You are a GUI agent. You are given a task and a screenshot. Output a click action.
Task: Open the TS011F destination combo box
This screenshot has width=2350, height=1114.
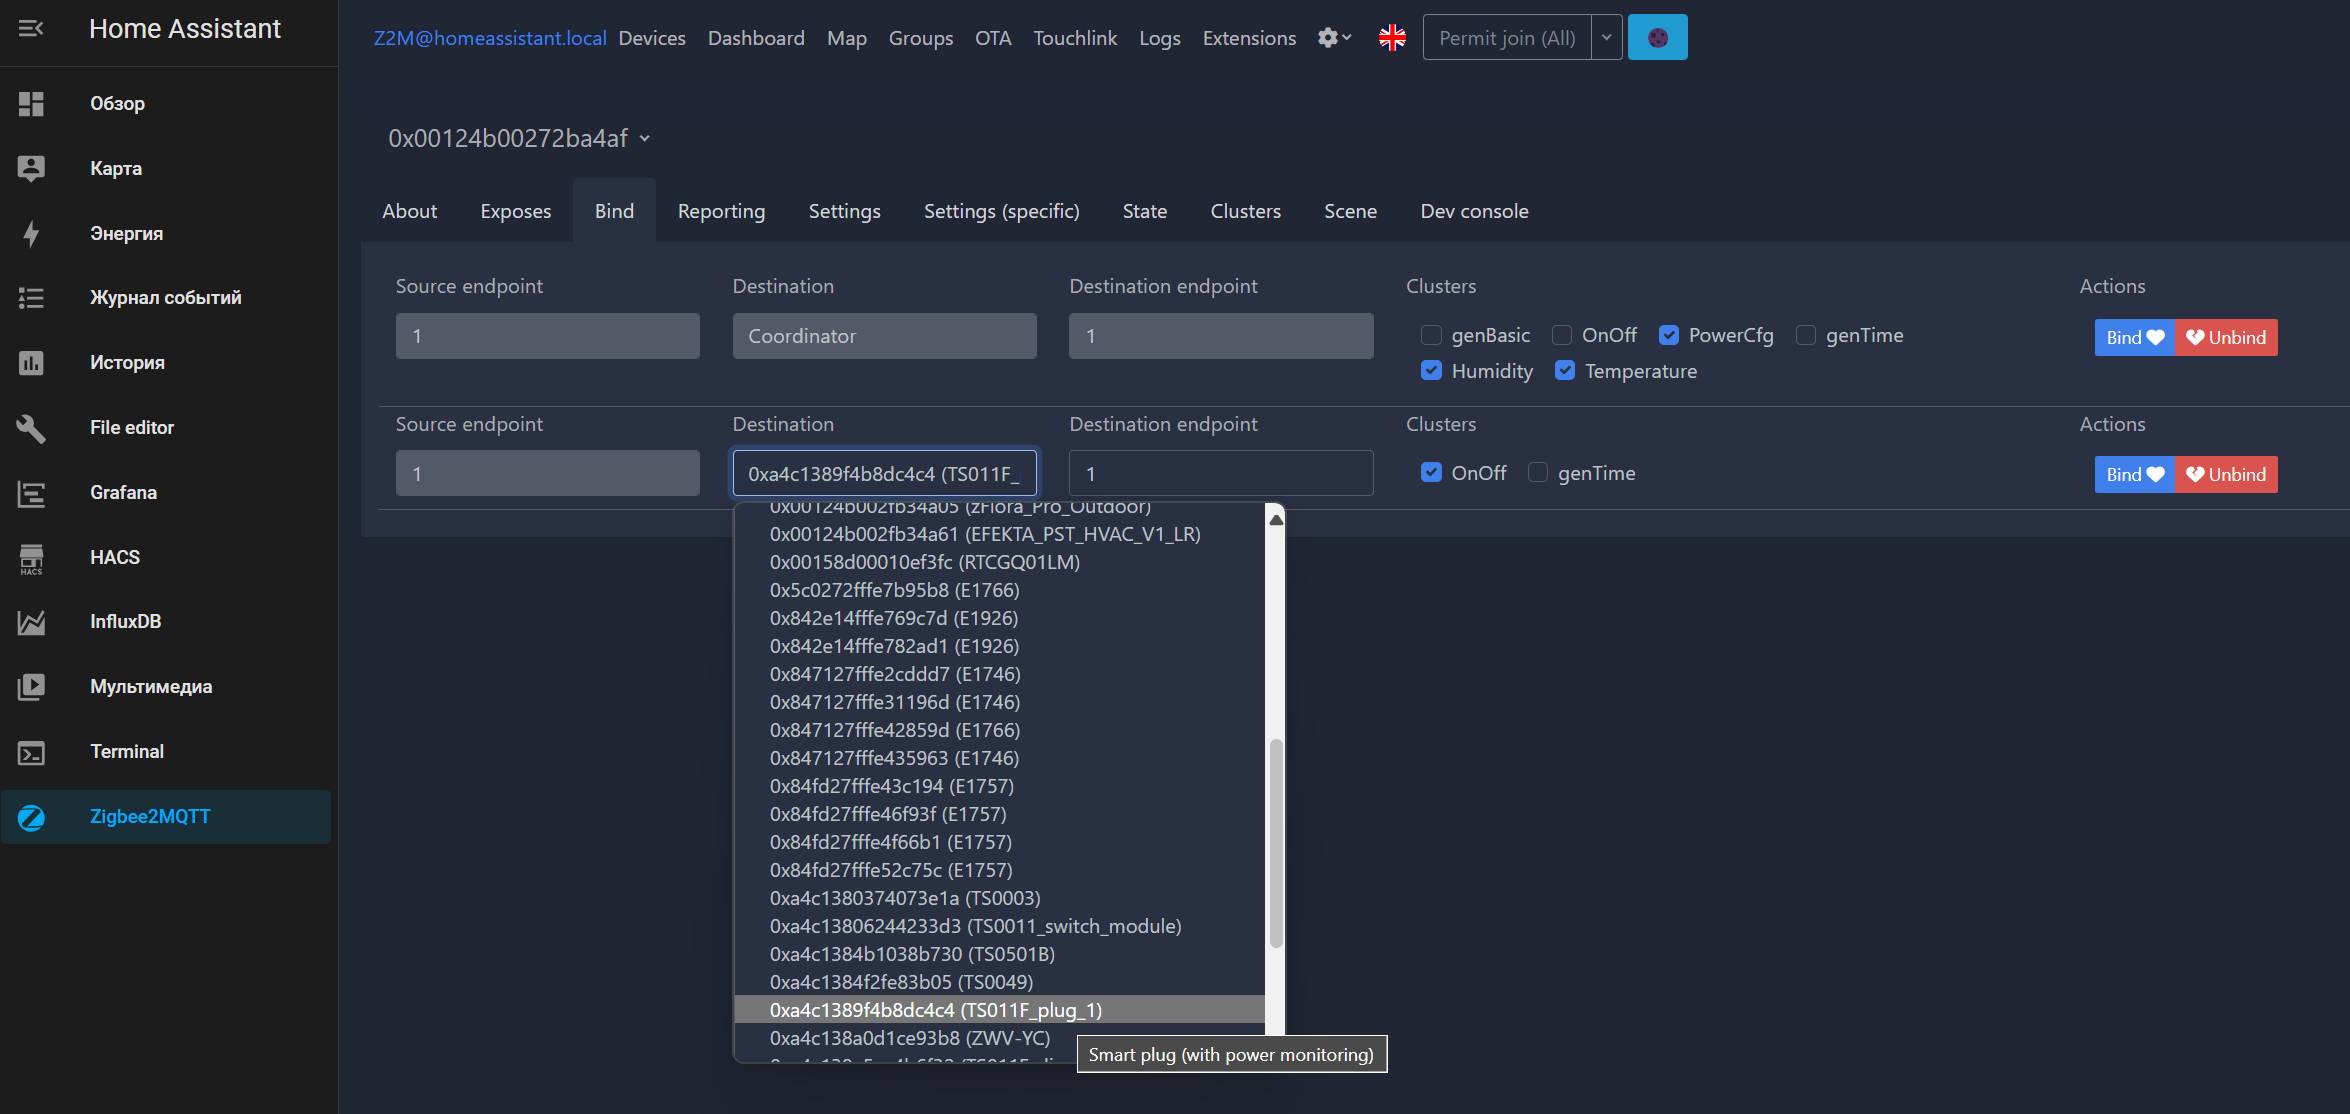[x=884, y=473]
